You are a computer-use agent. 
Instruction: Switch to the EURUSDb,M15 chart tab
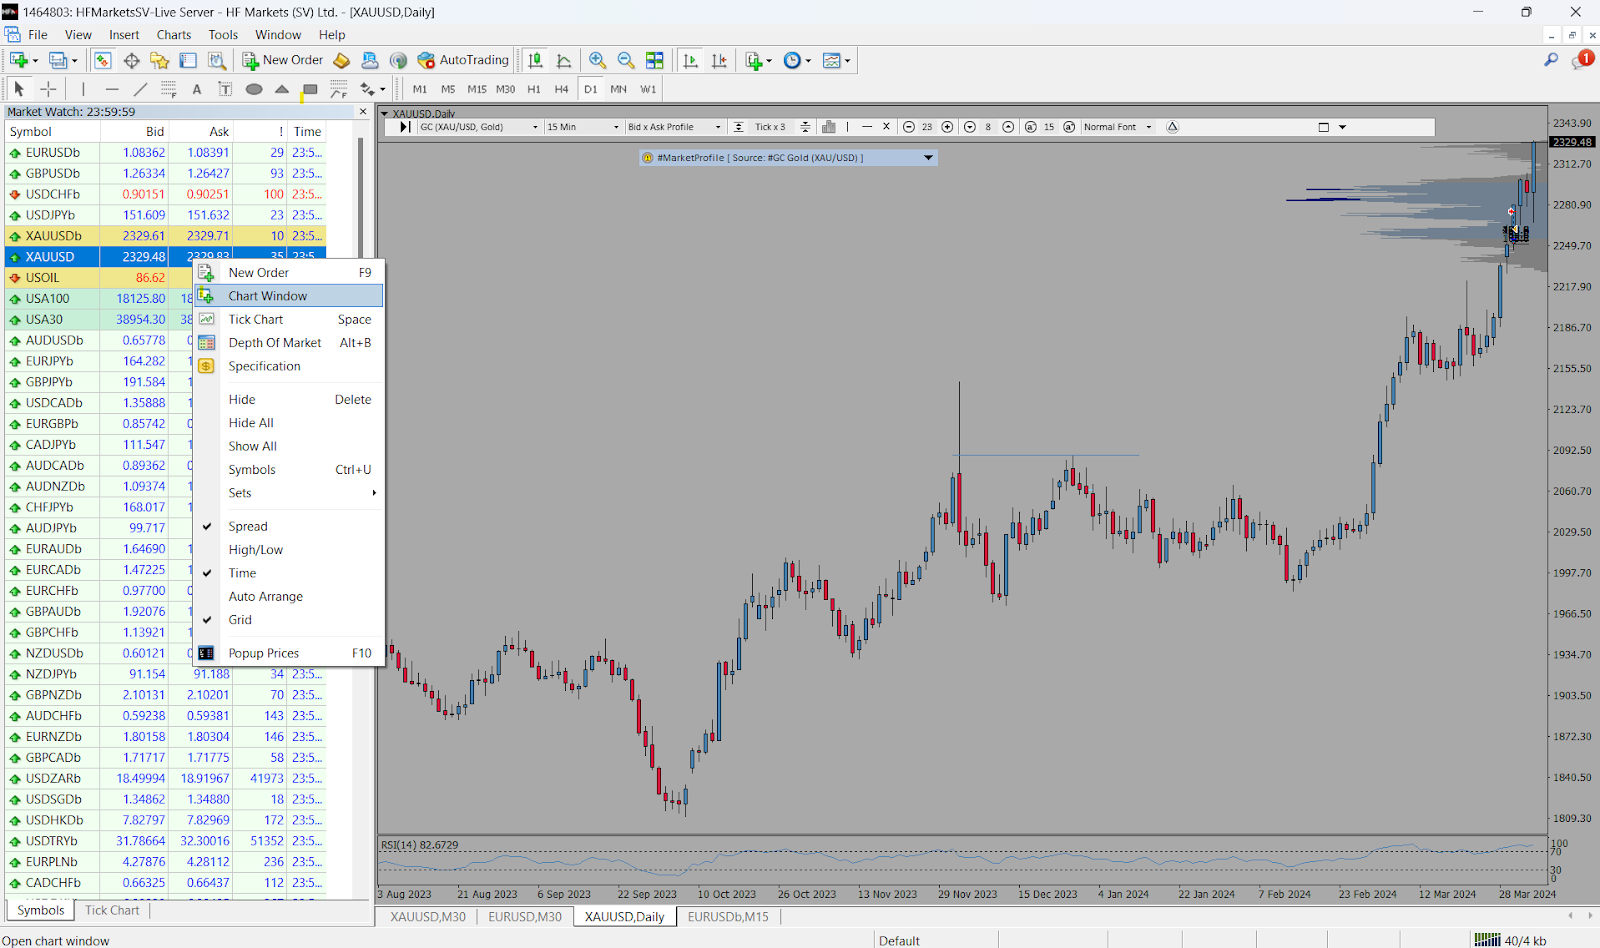[x=728, y=917]
